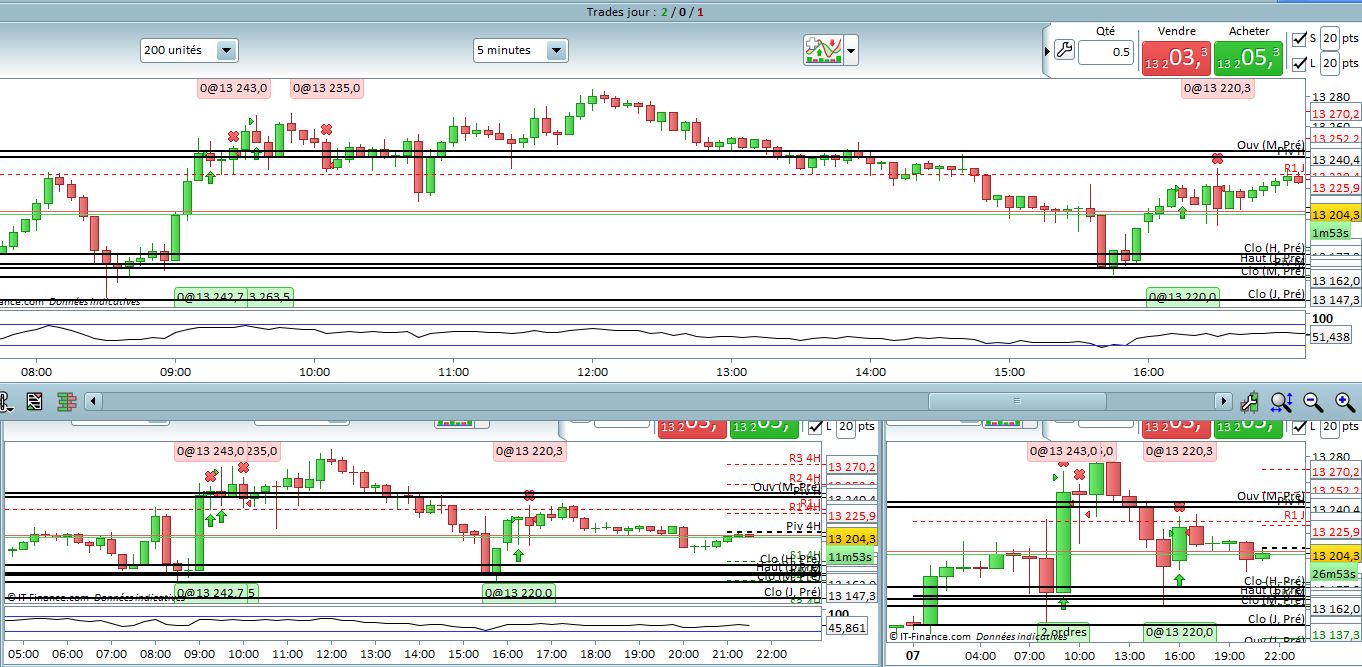Open the 5 minutes timeframe dropdown

click(520, 50)
